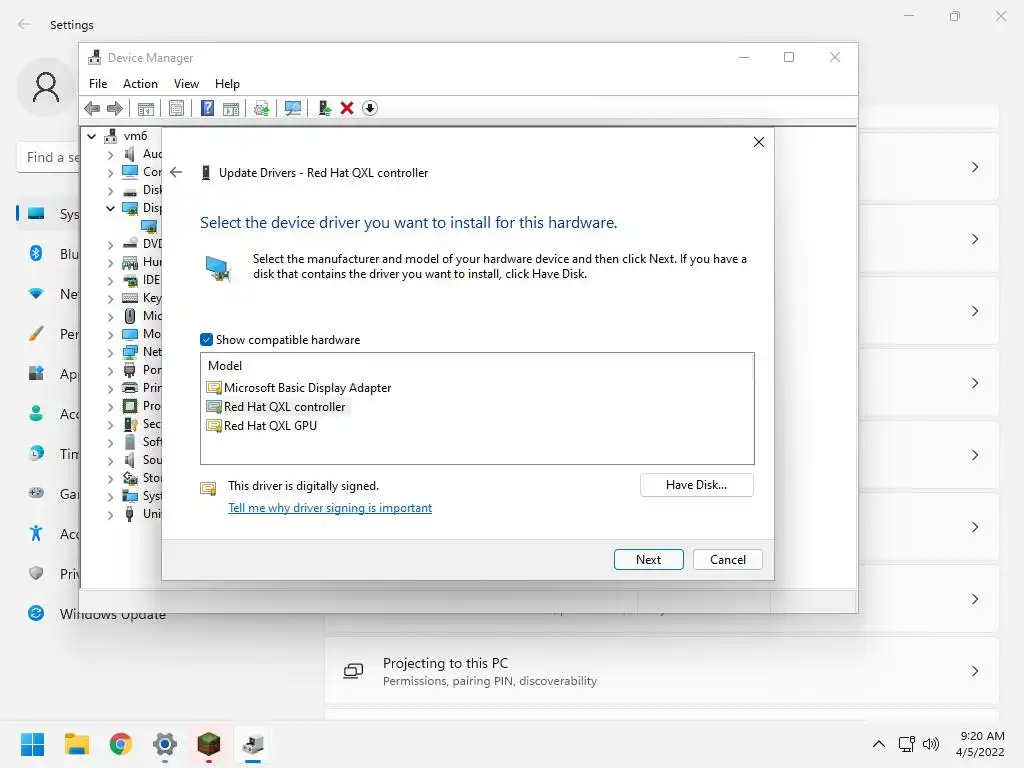Open the Windows Start menu

[x=32, y=744]
